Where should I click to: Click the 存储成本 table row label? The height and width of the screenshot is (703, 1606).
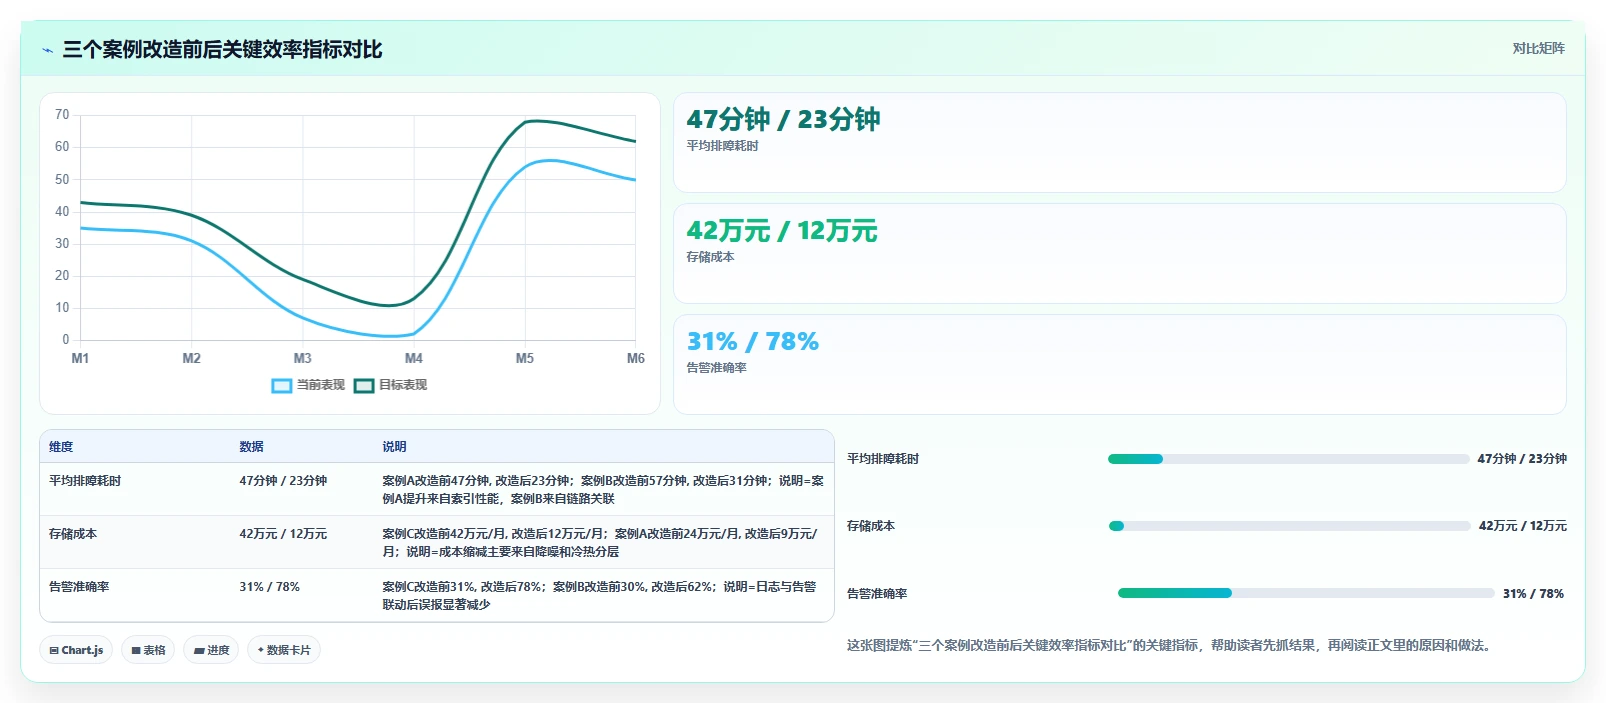(x=73, y=534)
